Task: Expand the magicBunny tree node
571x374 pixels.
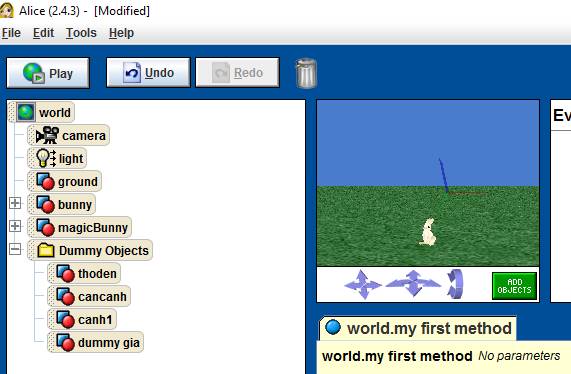Action: point(15,226)
